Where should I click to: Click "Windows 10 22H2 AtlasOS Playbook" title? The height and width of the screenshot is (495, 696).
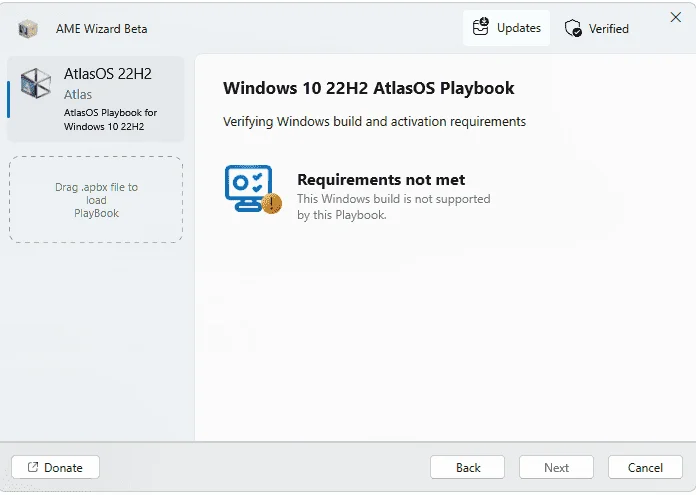pos(368,88)
